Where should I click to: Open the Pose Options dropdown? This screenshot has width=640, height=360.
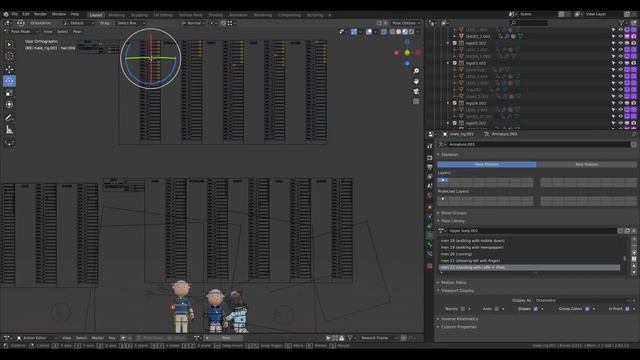405,23
